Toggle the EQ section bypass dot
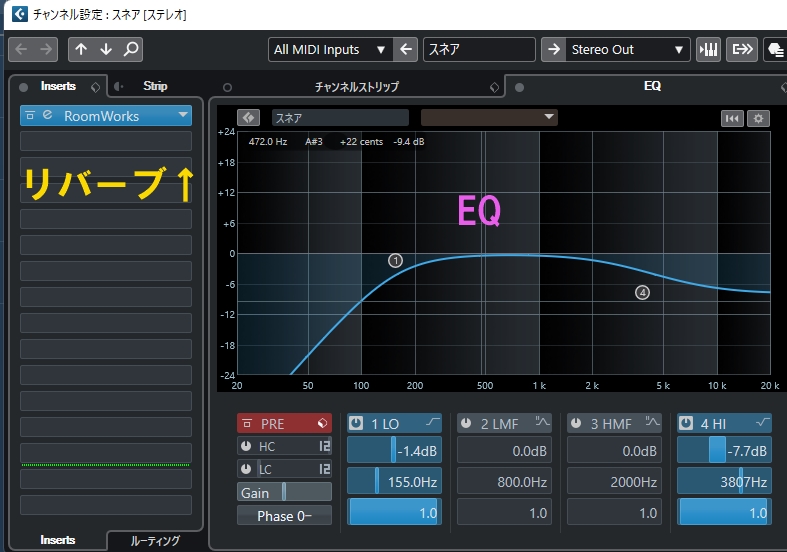This screenshot has height=552, width=787. point(519,87)
